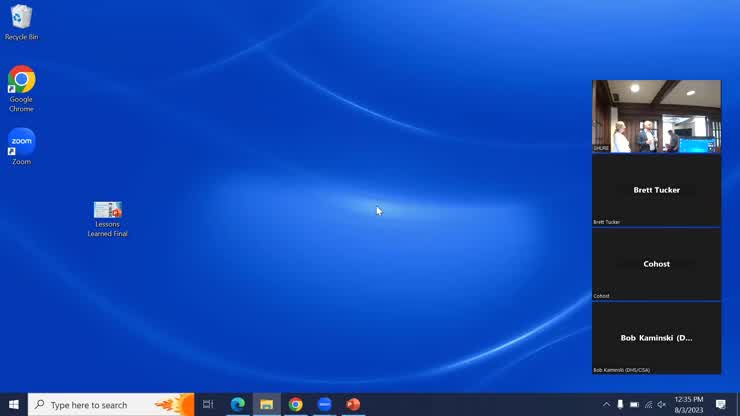Click the Task View taskbar button
Viewport: 740px width, 416px height.
pos(208,404)
